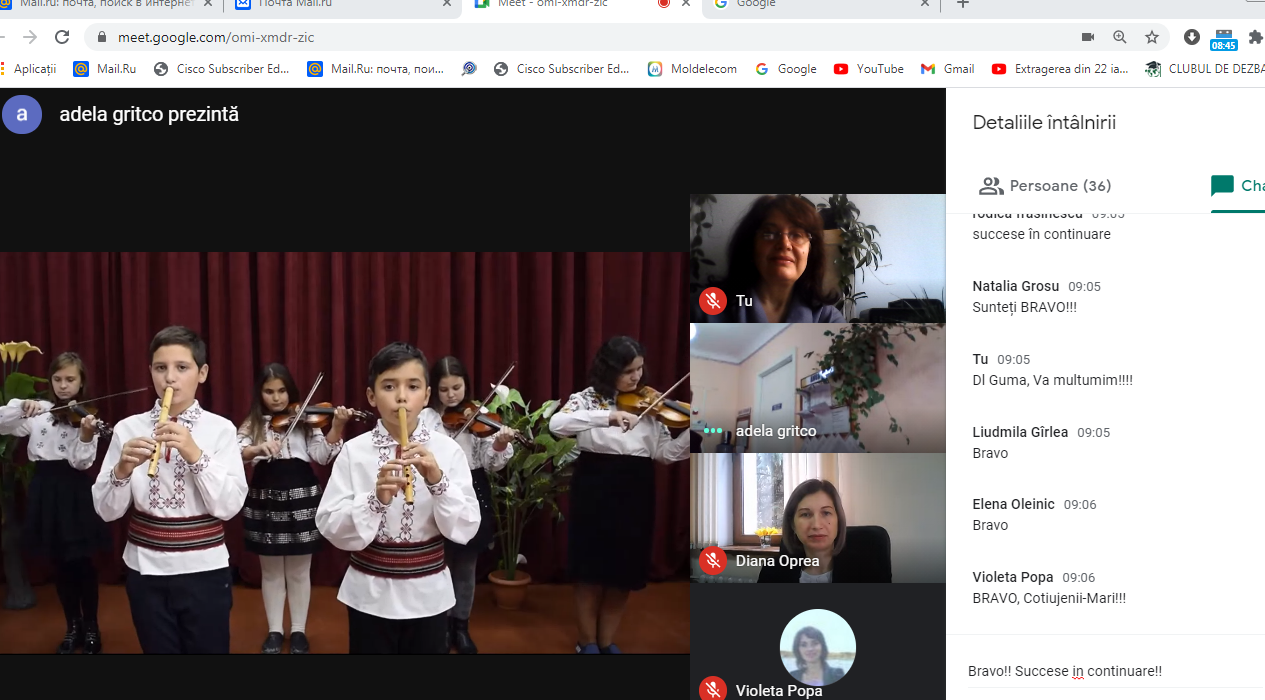Open a new browser tab
Screen dimensions: 1265x700
(x=963, y=4)
